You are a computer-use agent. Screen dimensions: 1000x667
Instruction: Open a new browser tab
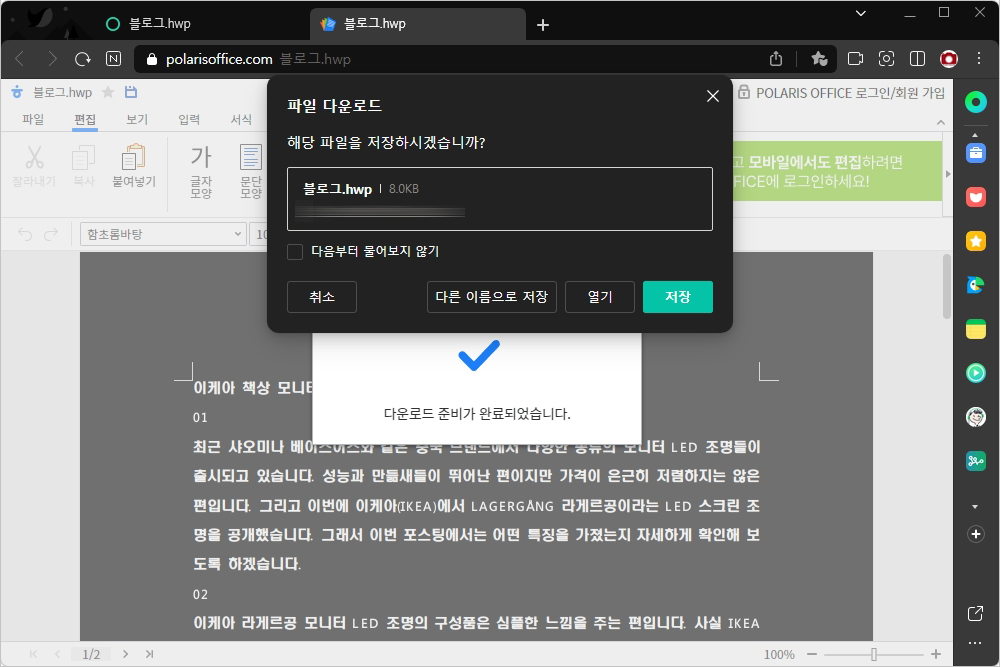(x=543, y=25)
